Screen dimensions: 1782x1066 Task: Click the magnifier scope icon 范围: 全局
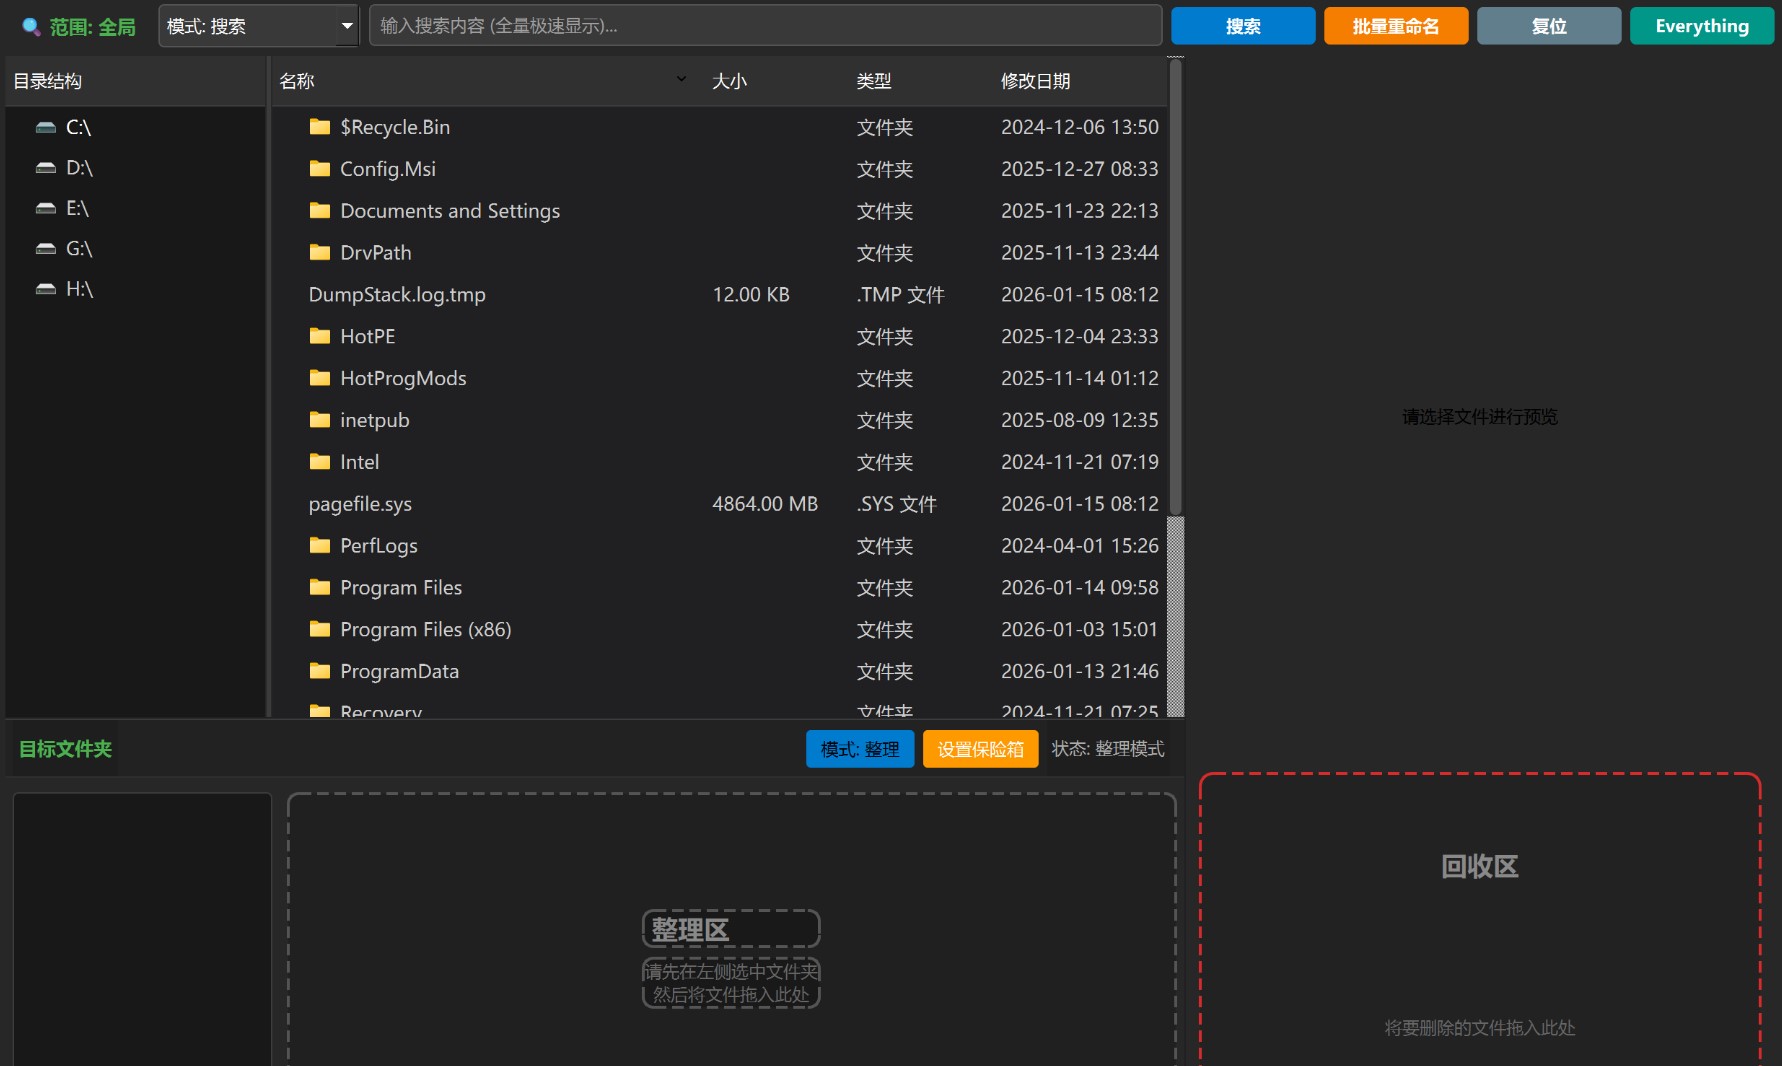(31, 27)
